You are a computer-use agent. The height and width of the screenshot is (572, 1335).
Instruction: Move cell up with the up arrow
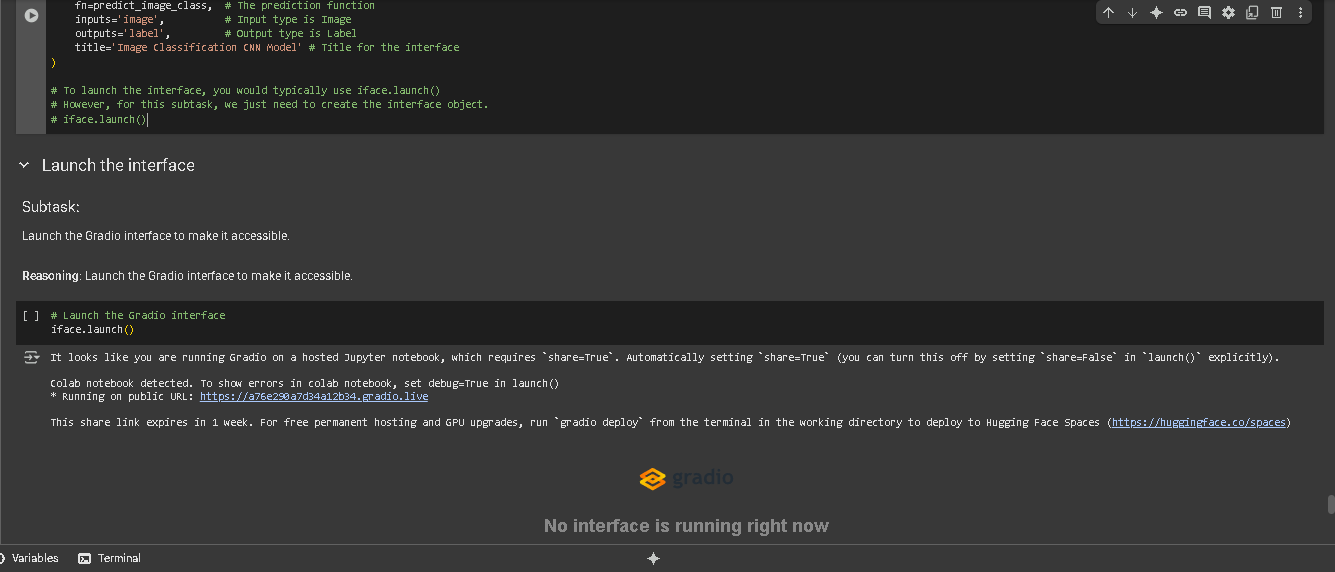click(1108, 13)
